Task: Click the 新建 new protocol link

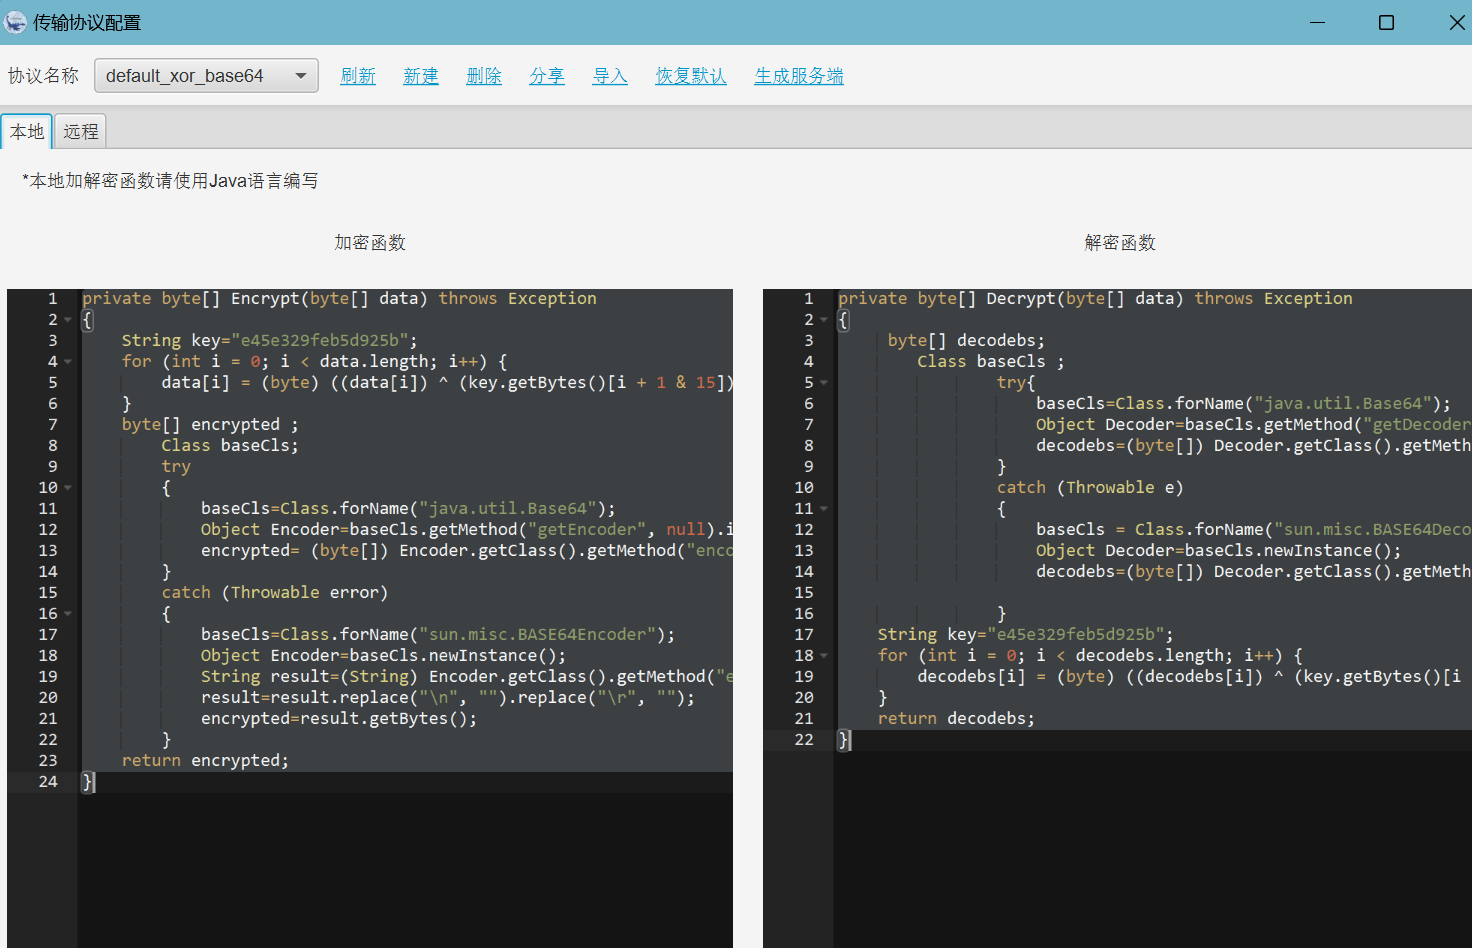Action: 421,76
